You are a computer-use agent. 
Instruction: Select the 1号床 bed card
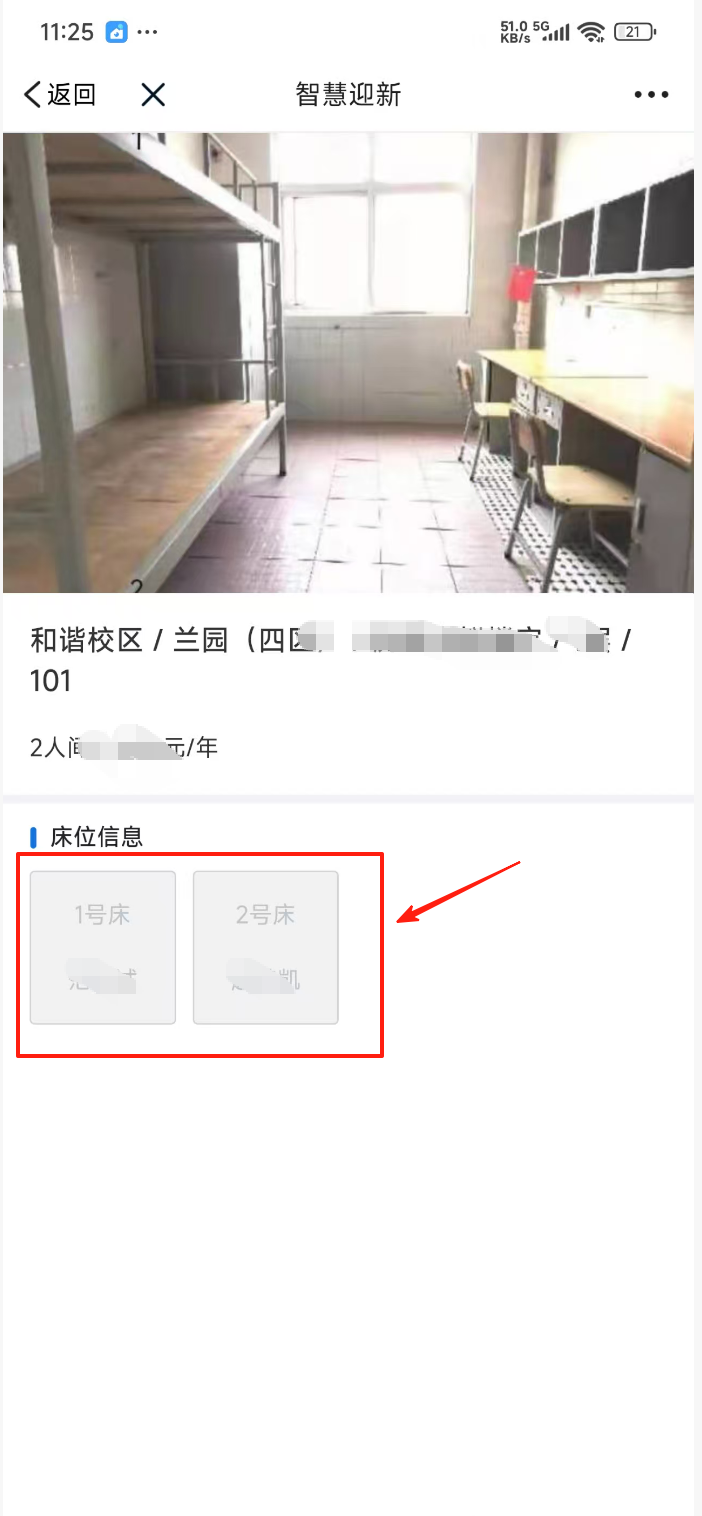(x=103, y=947)
